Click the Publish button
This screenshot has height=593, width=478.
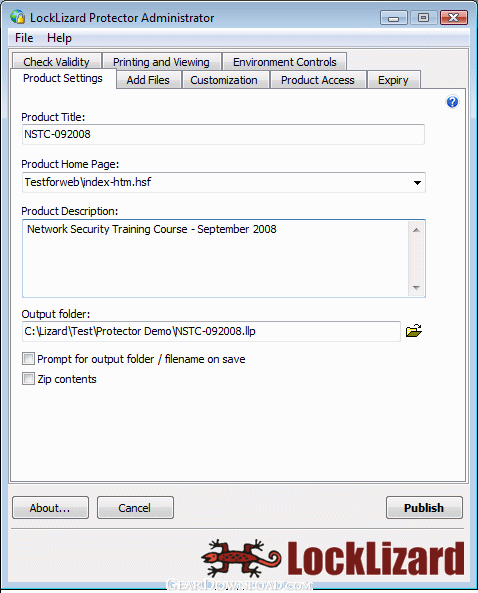point(424,508)
